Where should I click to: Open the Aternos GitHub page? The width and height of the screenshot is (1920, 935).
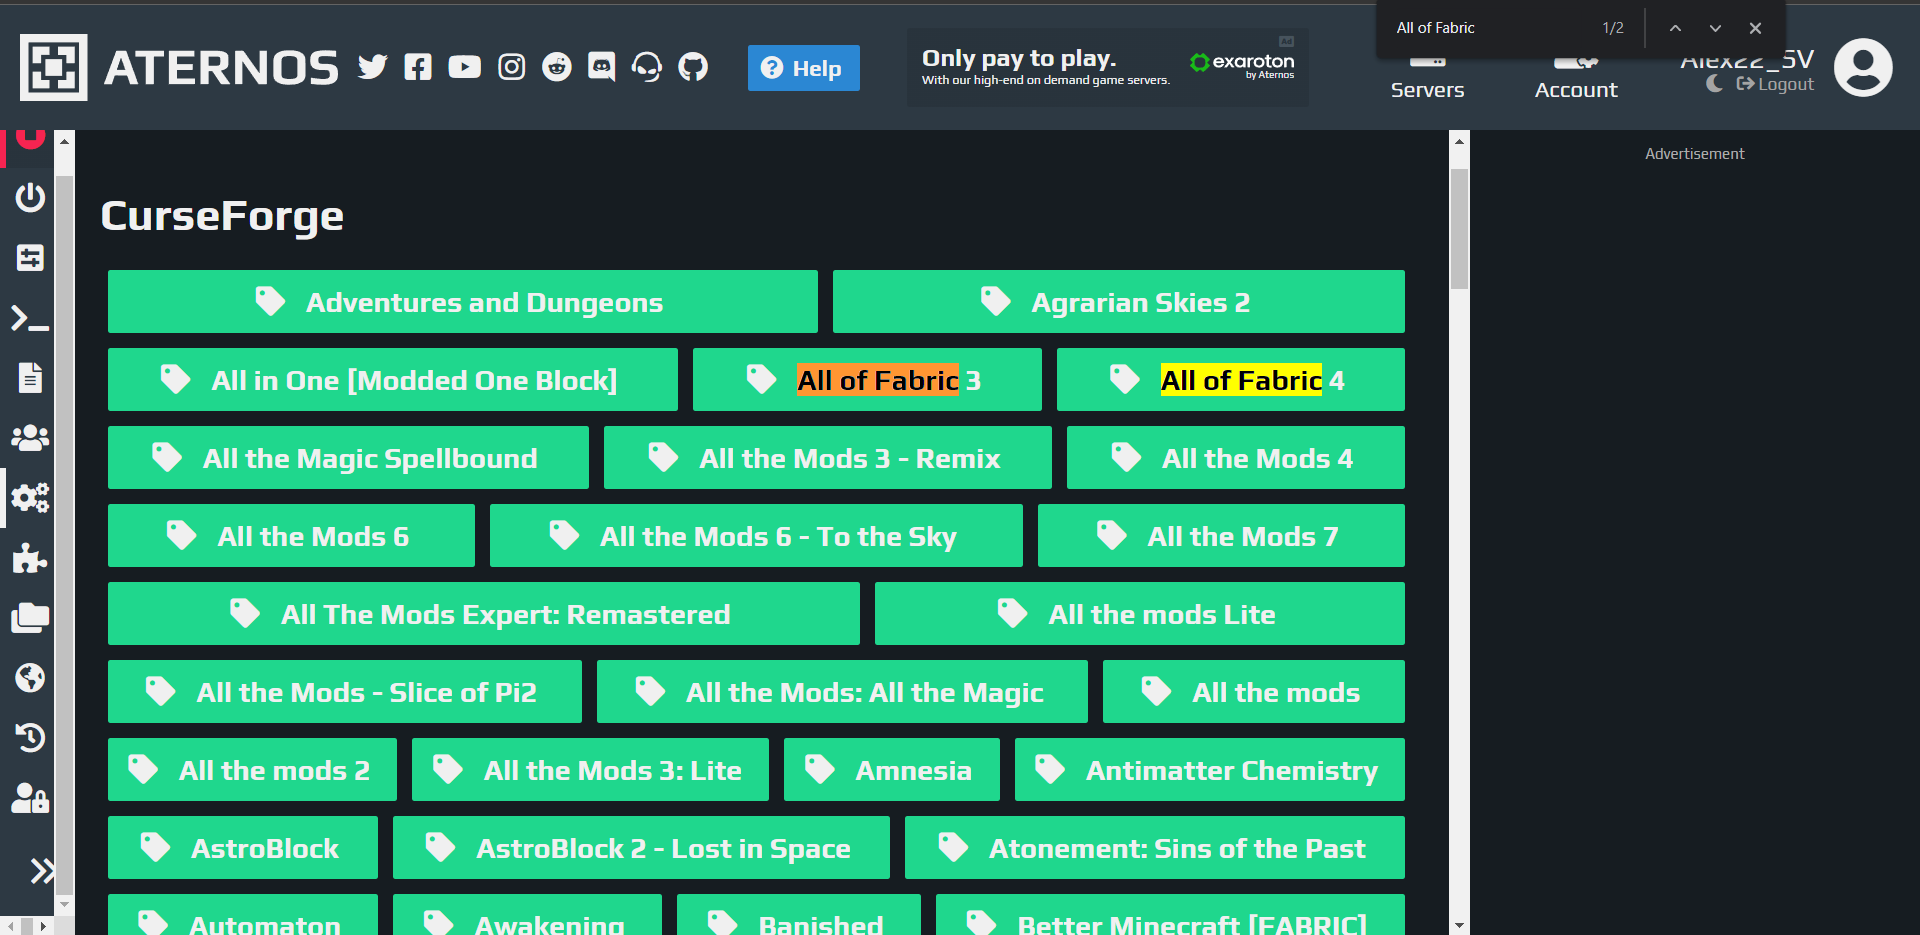[x=693, y=67]
